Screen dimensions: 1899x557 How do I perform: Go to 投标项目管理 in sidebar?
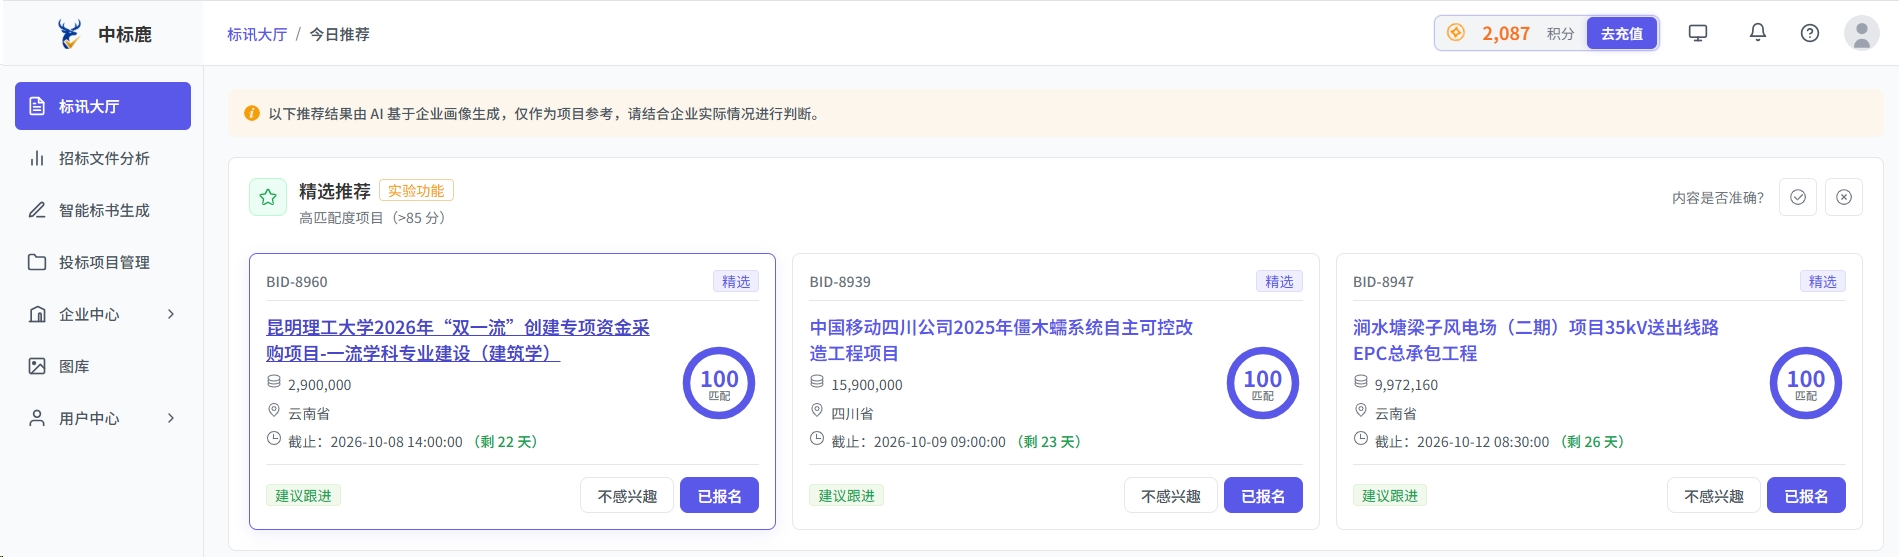point(103,262)
